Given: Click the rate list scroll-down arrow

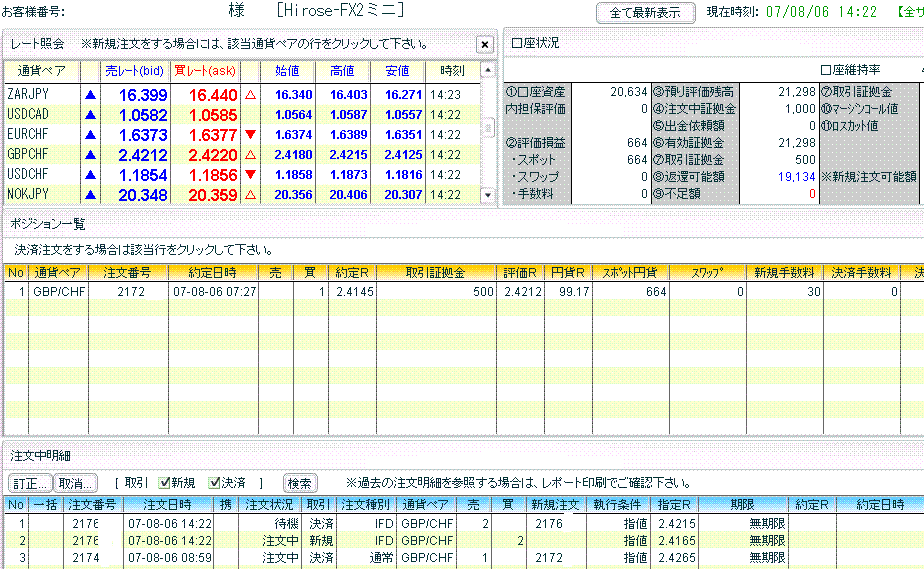Looking at the screenshot, I should pyautogui.click(x=487, y=194).
